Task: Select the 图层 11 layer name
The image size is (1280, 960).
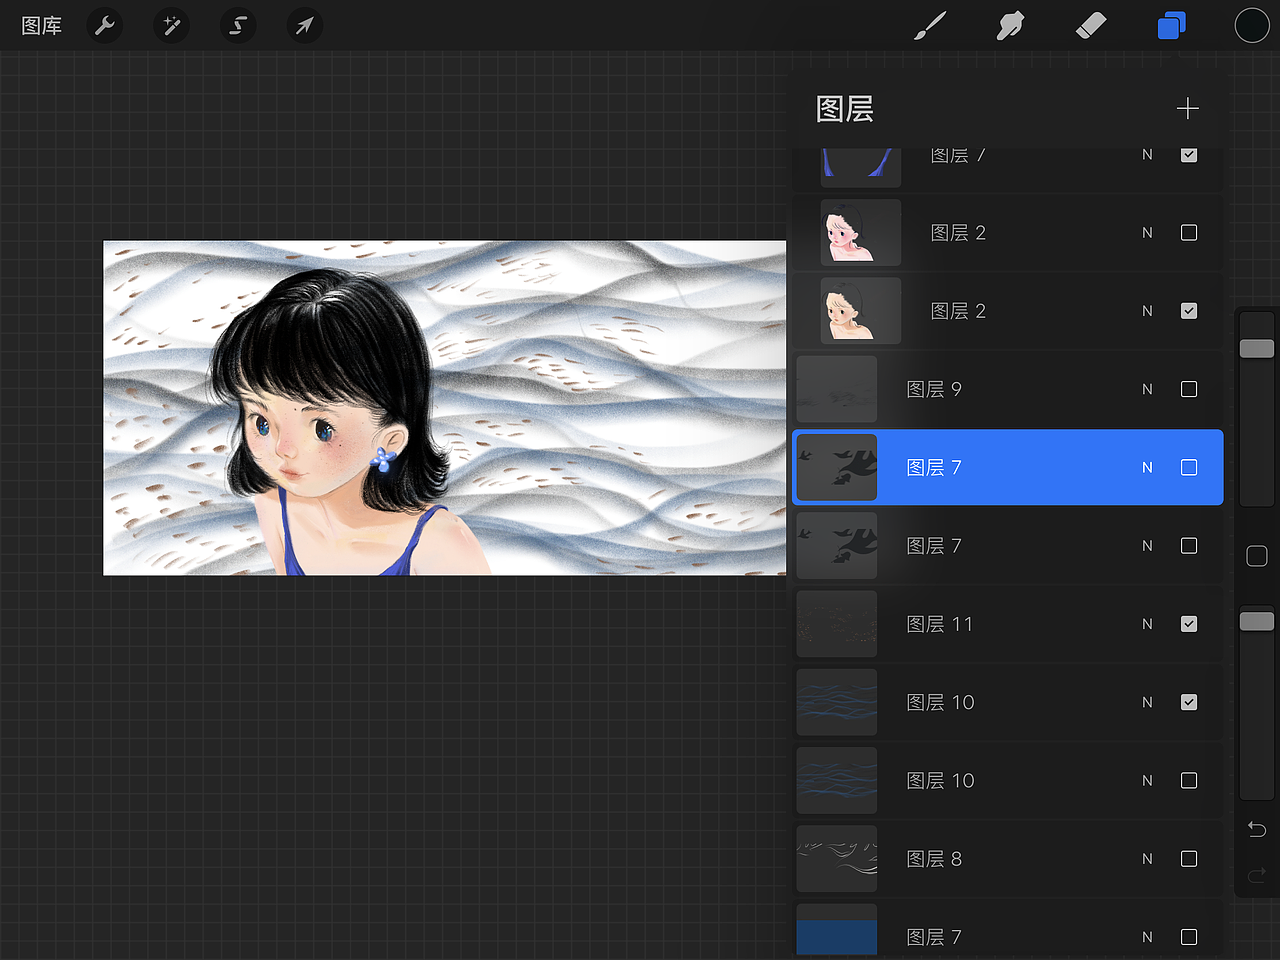Action: pos(939,624)
